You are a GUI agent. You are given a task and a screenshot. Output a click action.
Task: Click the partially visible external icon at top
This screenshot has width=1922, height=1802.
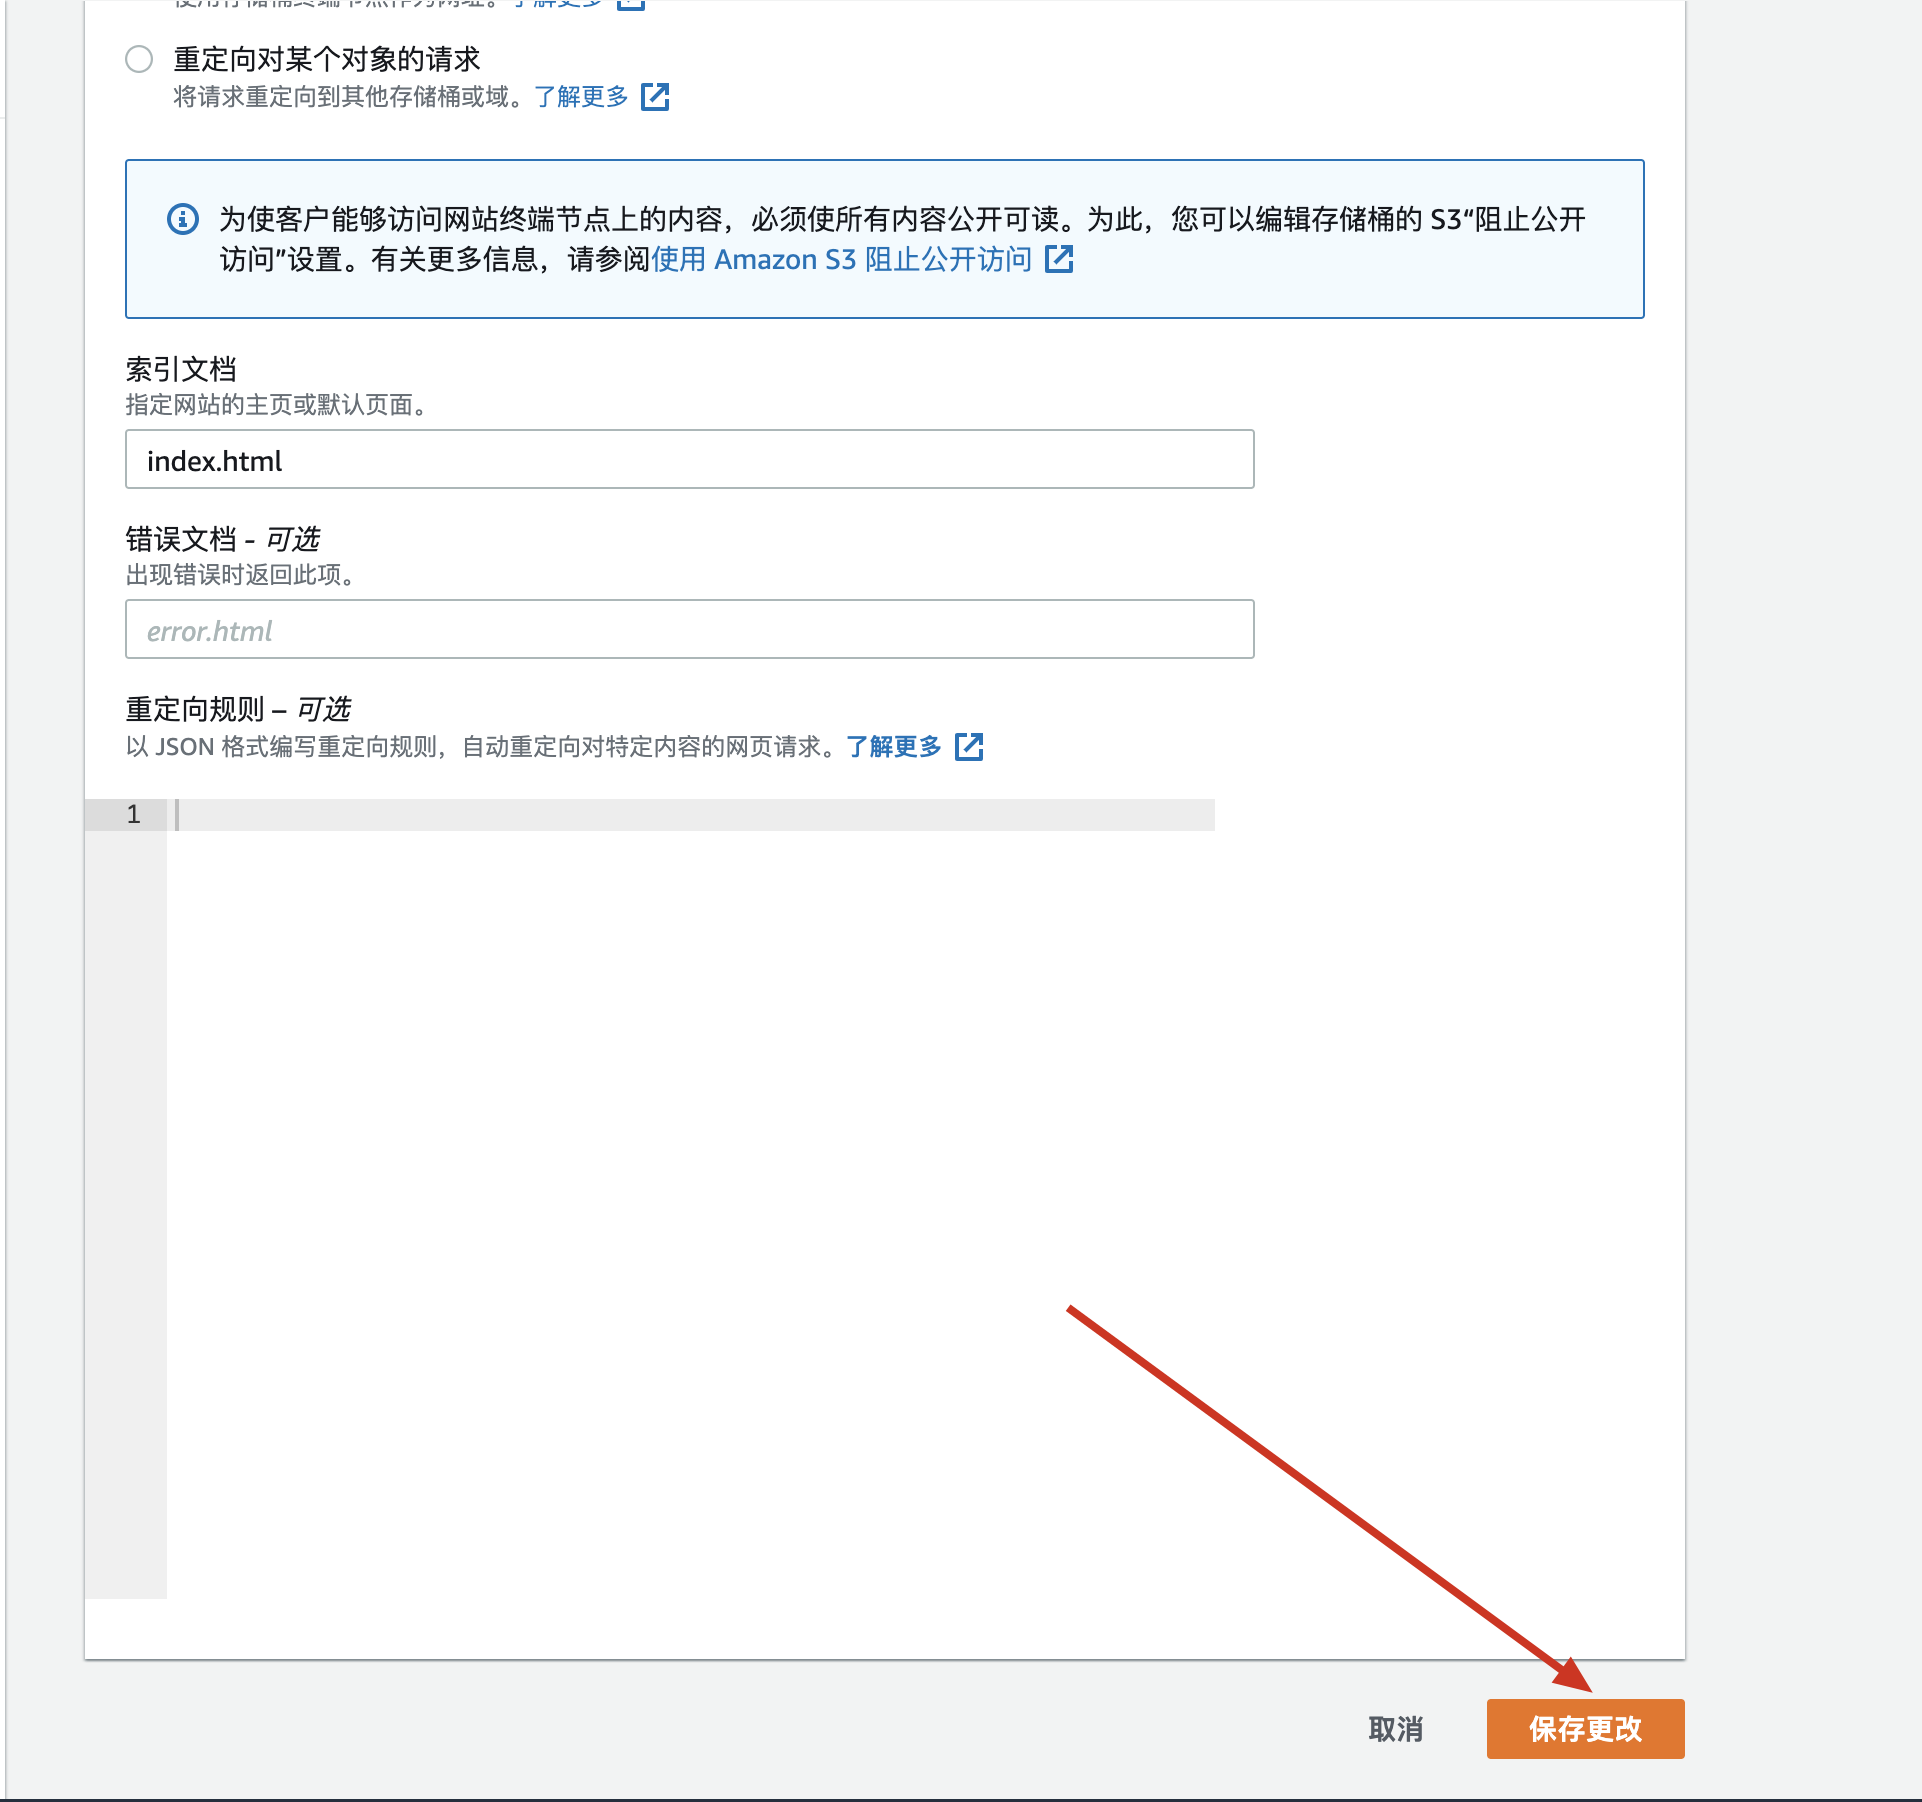coord(631,4)
